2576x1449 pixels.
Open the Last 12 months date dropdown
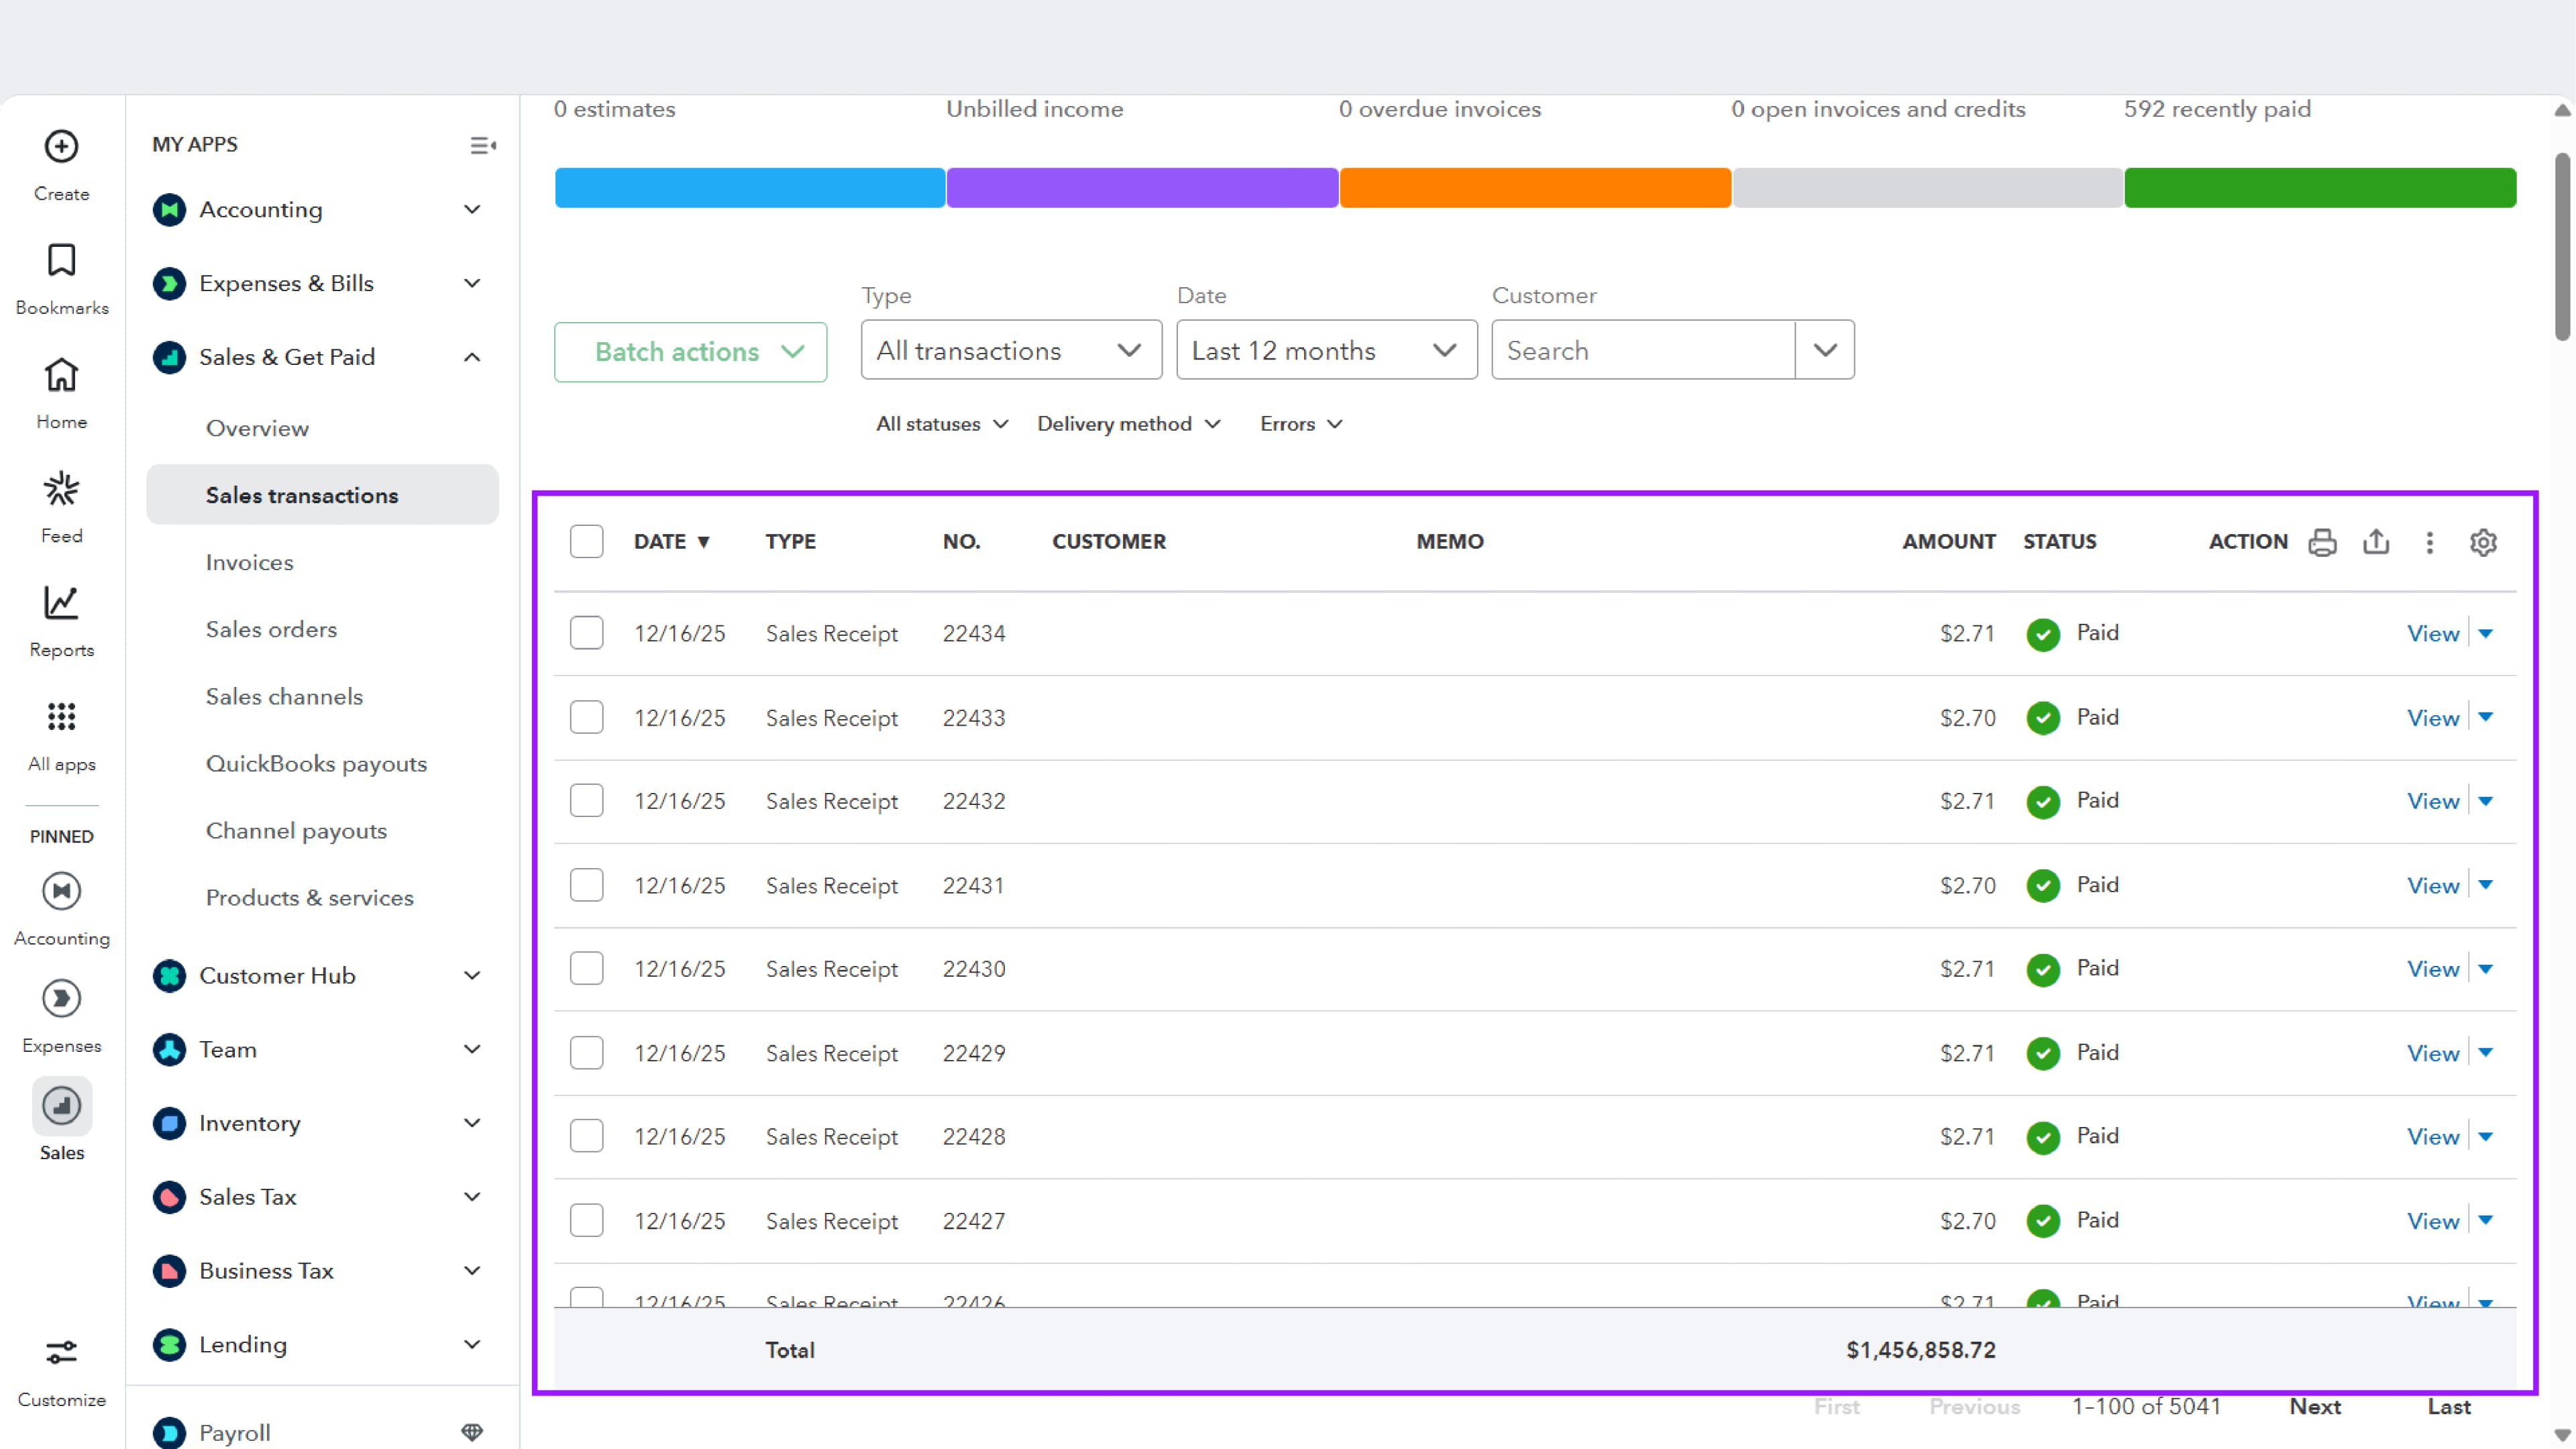pyautogui.click(x=1325, y=350)
